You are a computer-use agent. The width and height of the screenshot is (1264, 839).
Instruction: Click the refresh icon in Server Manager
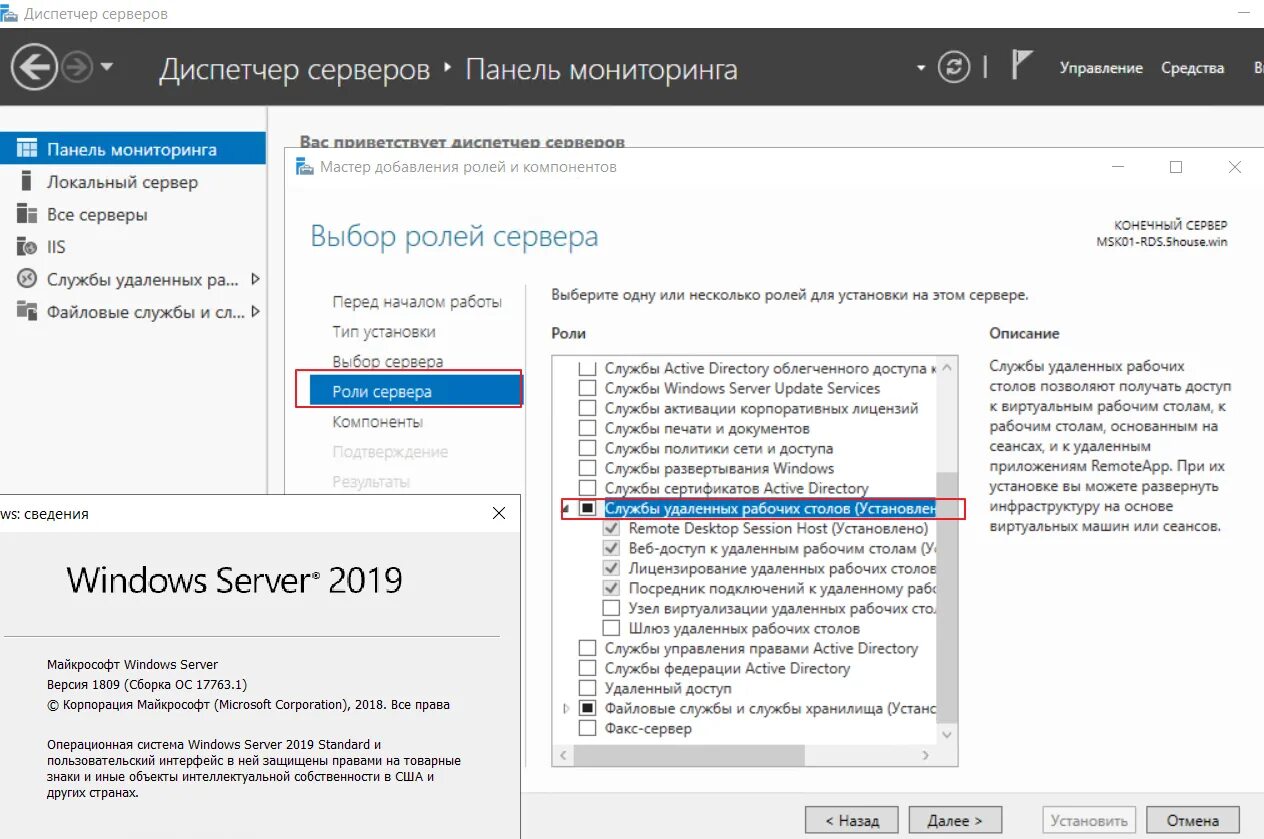(x=954, y=66)
